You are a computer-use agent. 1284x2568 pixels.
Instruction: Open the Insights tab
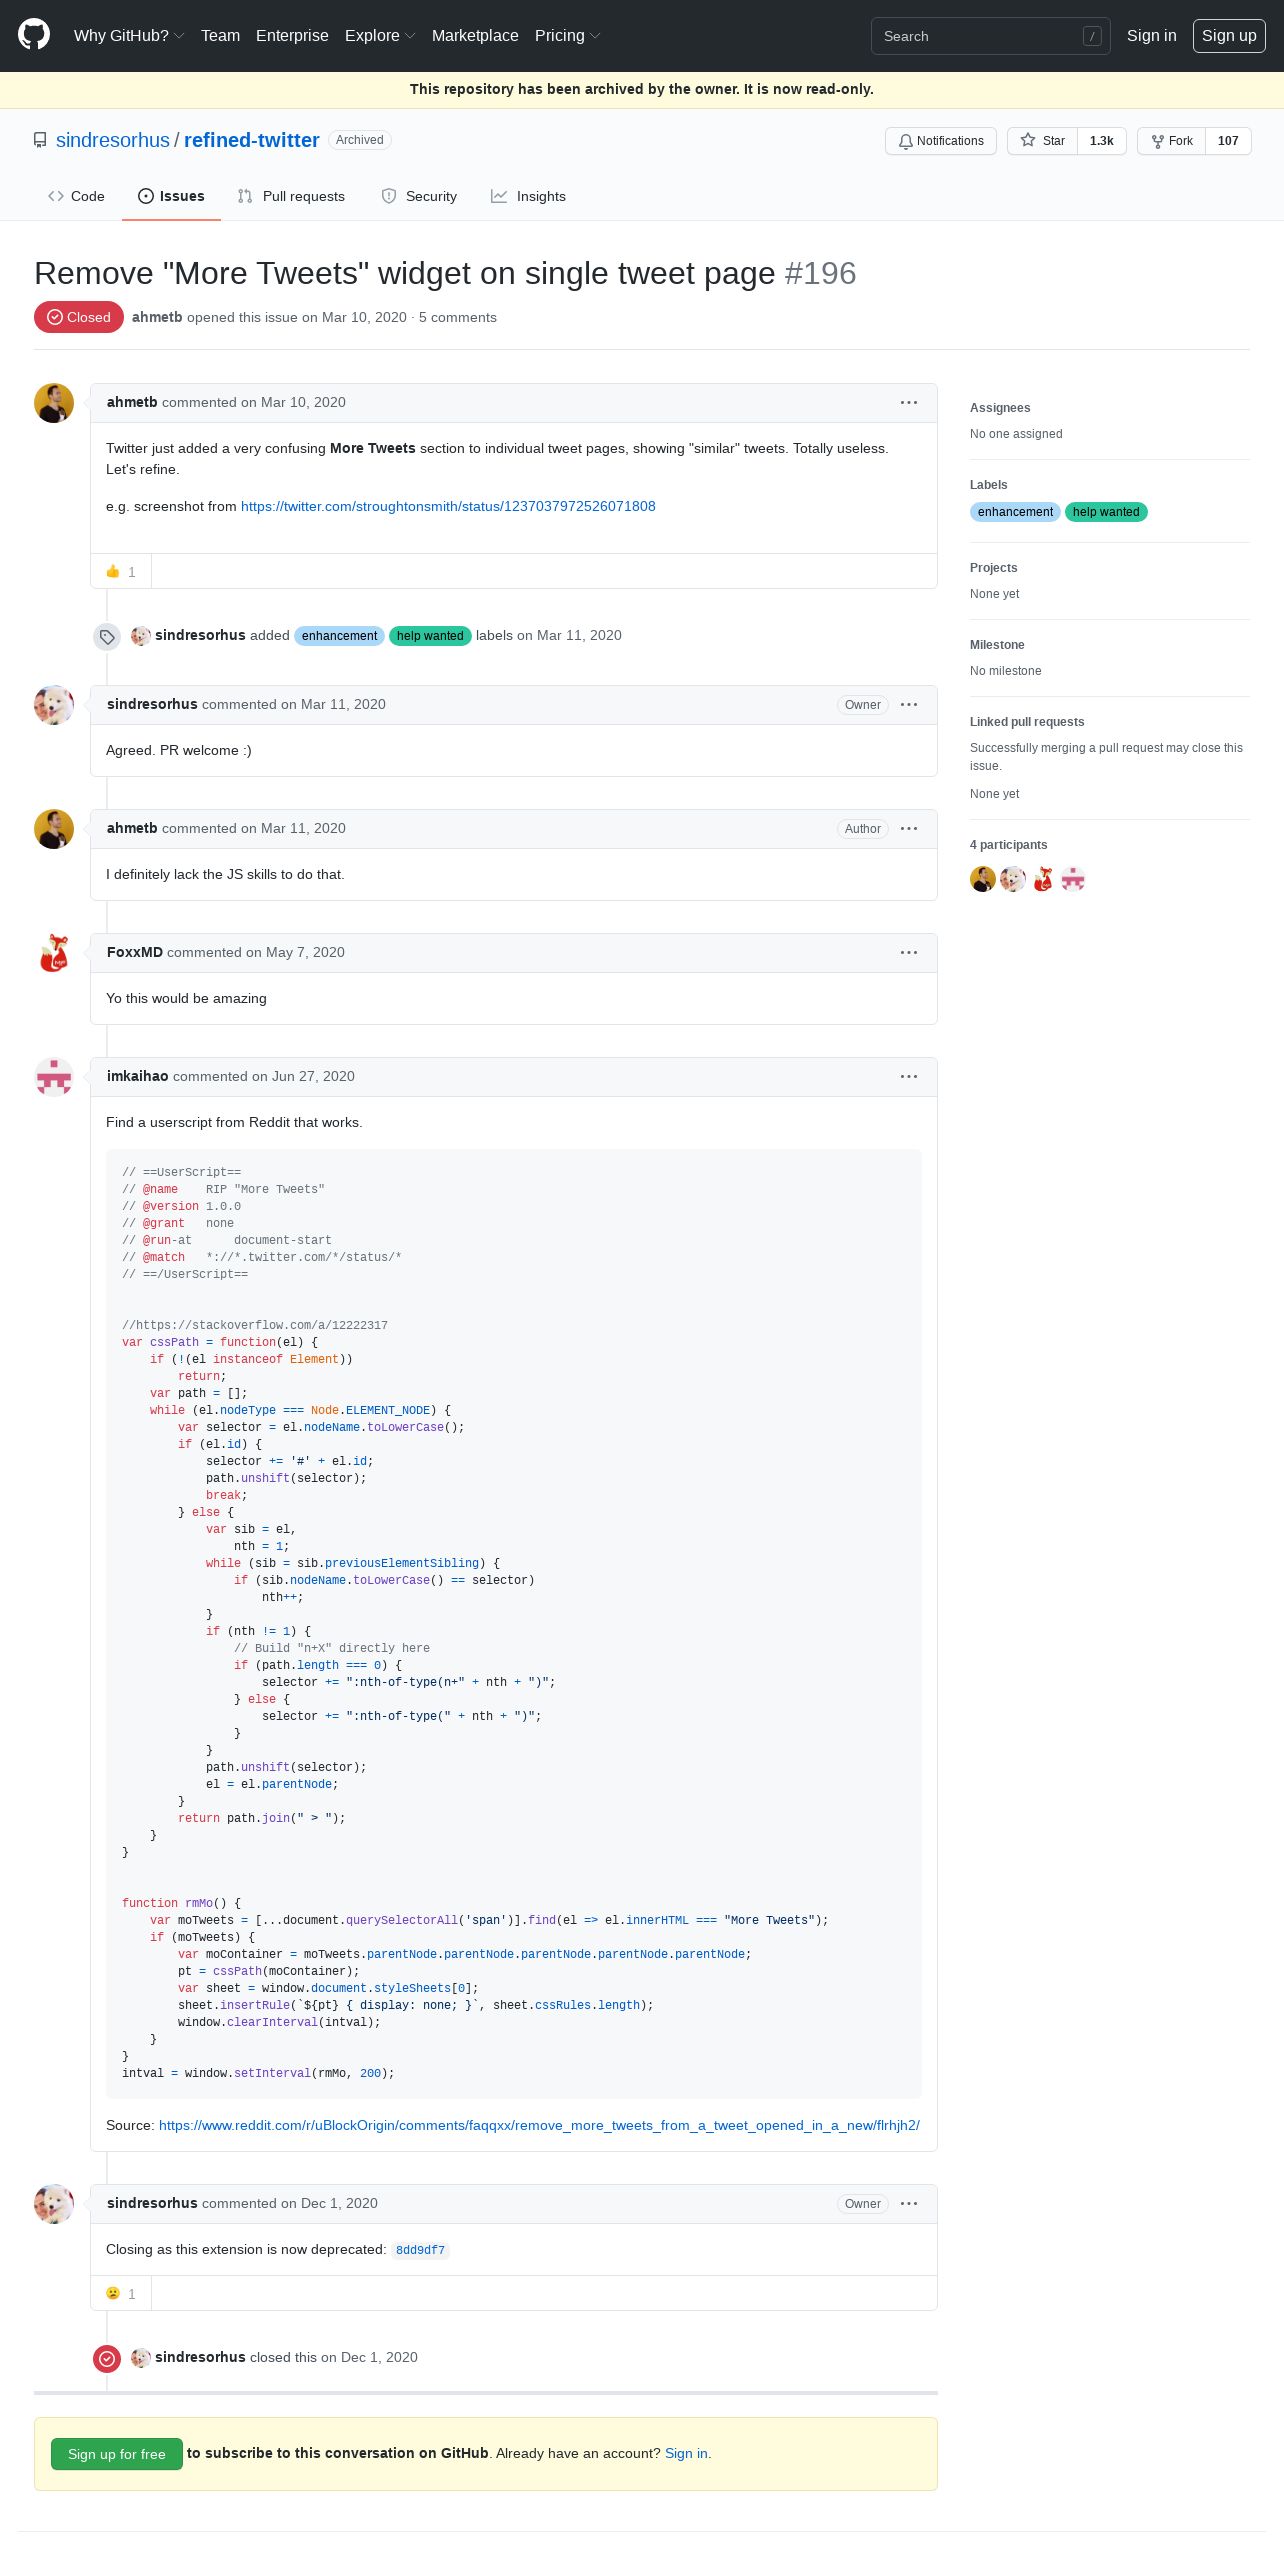(x=528, y=196)
